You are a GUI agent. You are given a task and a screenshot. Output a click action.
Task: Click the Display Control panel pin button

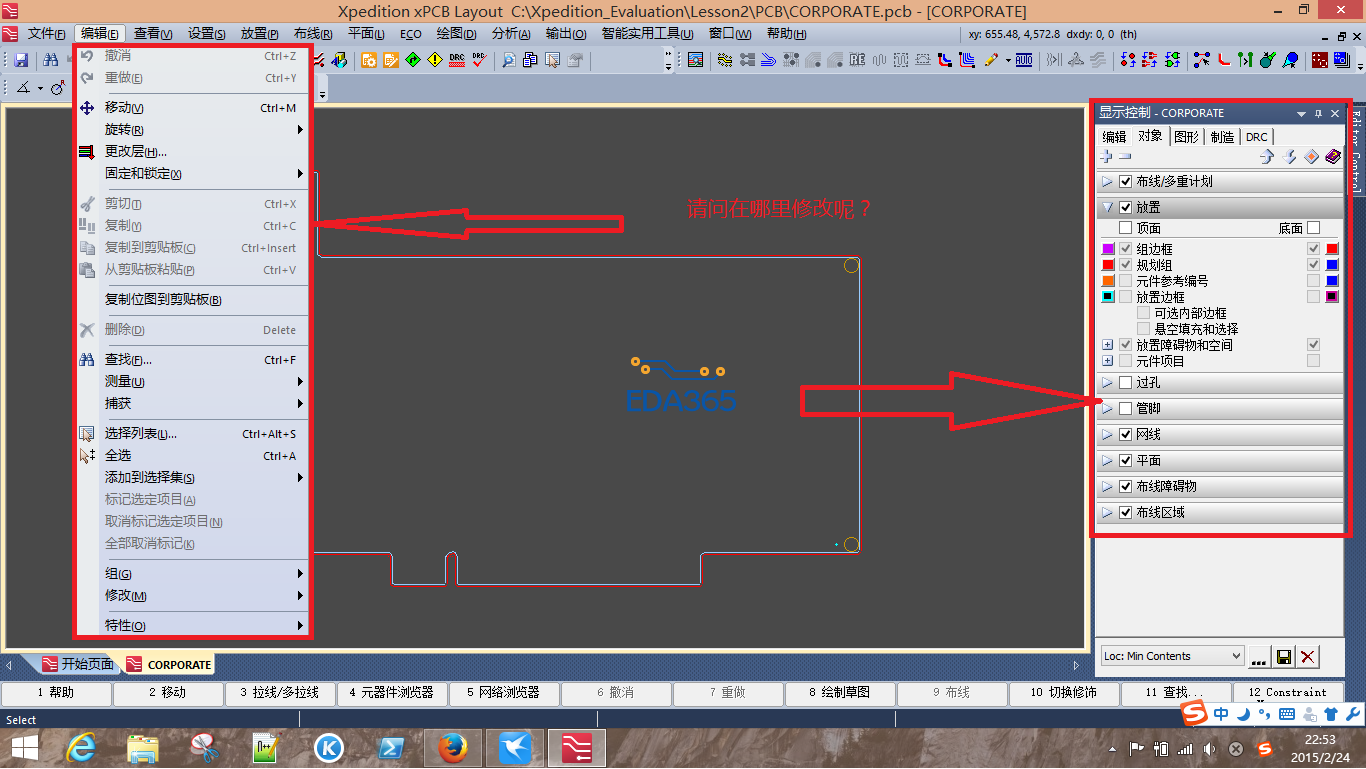[x=1318, y=114]
